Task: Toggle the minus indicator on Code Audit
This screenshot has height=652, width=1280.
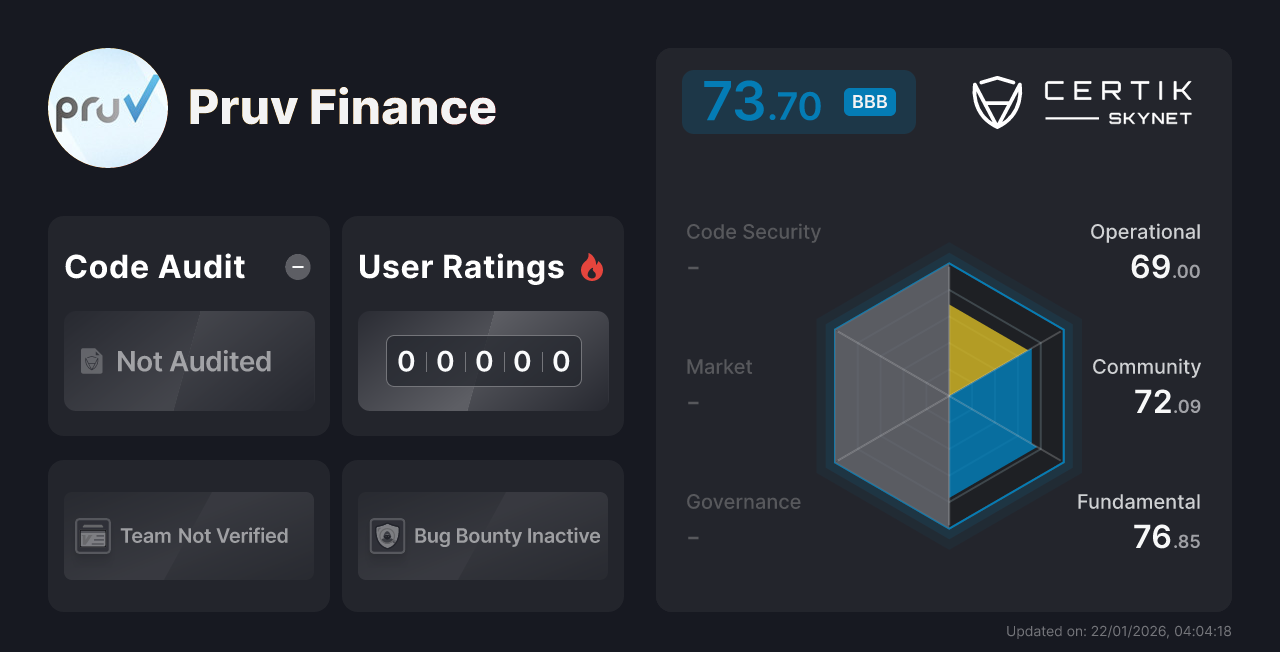Action: (x=297, y=266)
